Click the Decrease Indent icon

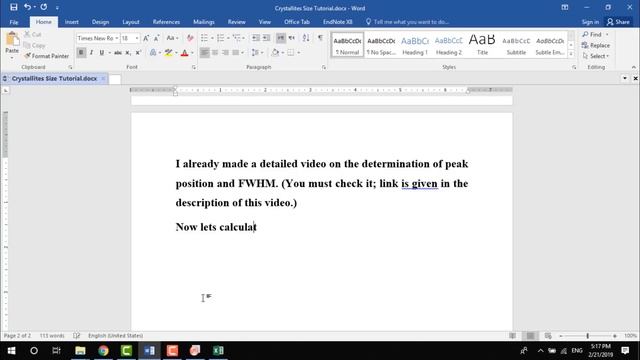pos(256,38)
